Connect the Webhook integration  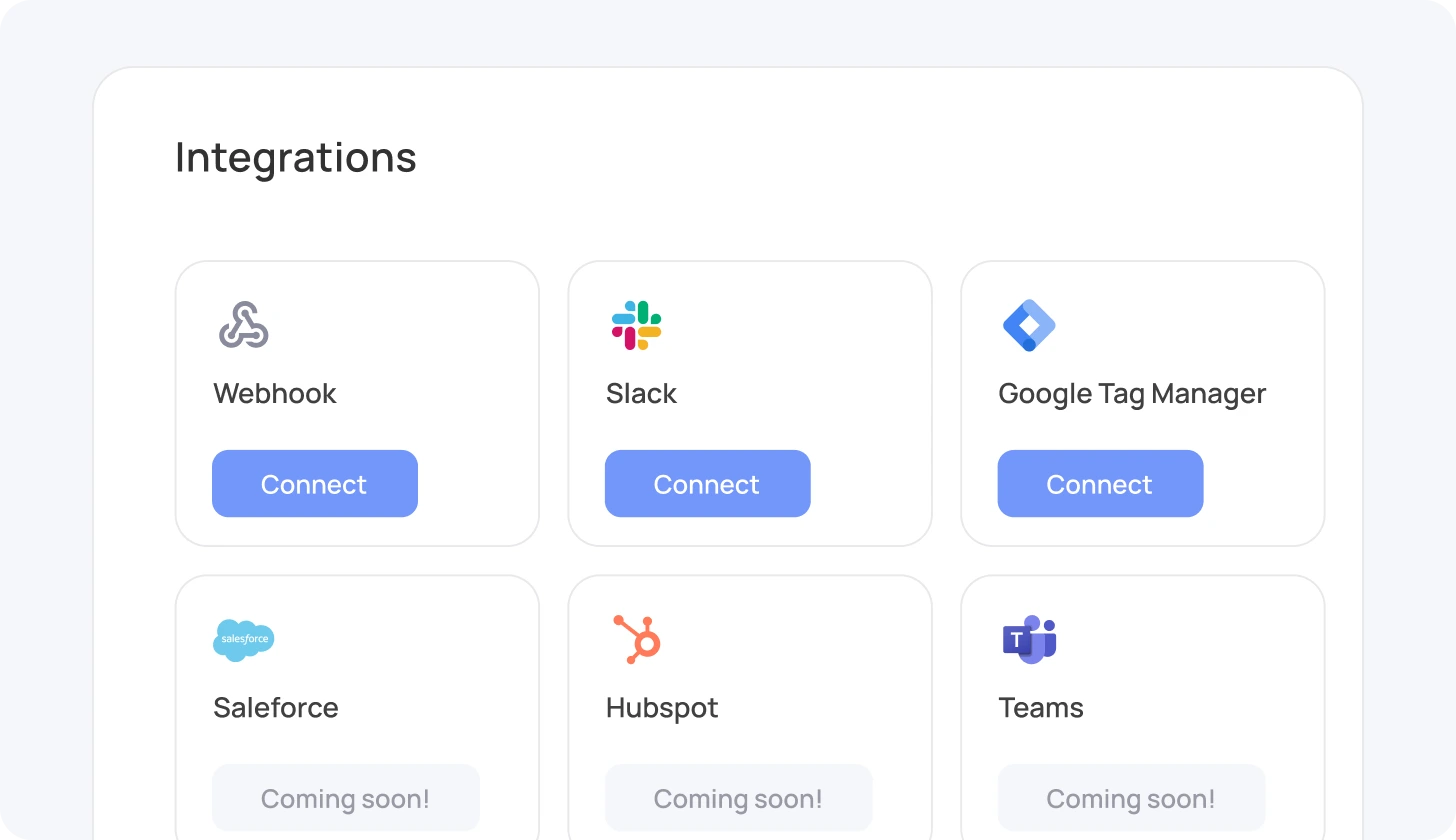click(x=314, y=484)
